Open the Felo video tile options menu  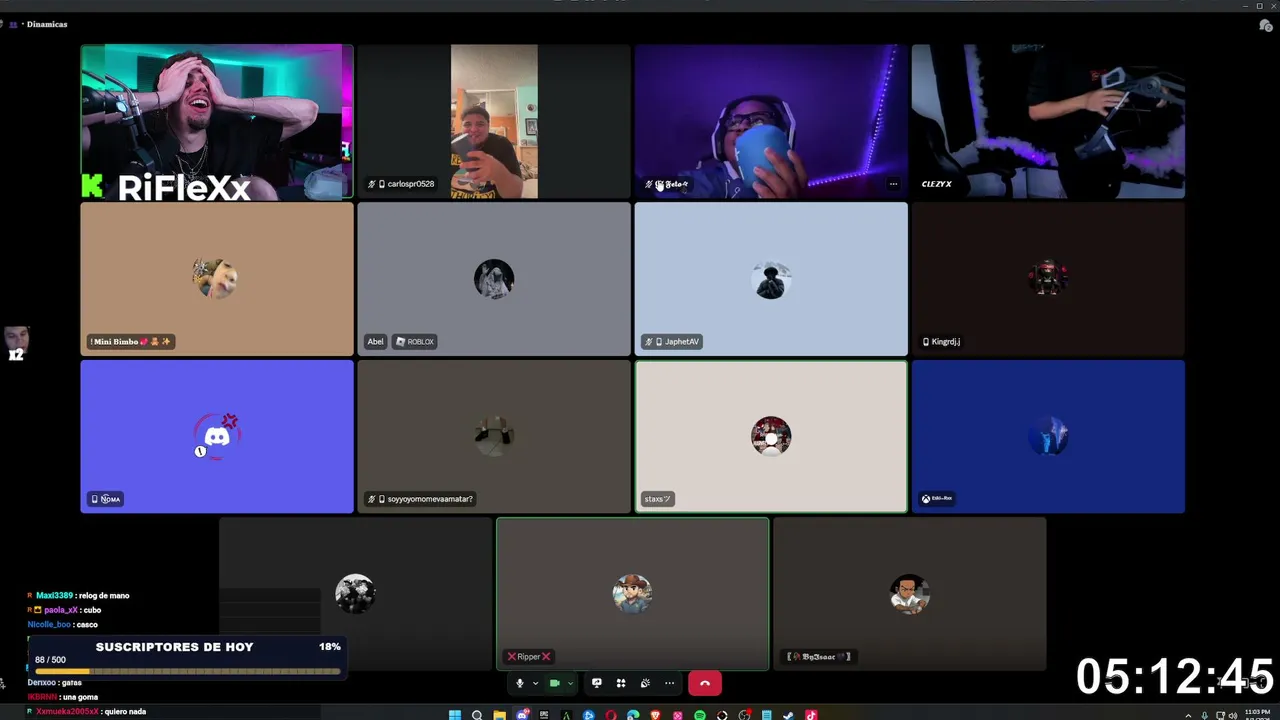click(x=893, y=184)
